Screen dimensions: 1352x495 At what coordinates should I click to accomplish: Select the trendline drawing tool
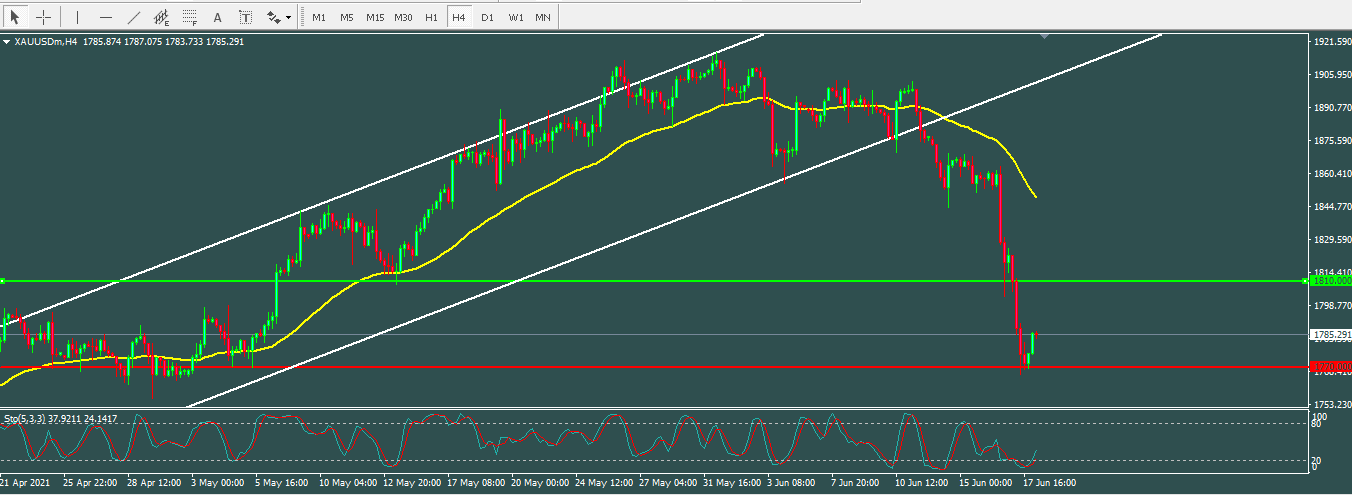pyautogui.click(x=134, y=17)
